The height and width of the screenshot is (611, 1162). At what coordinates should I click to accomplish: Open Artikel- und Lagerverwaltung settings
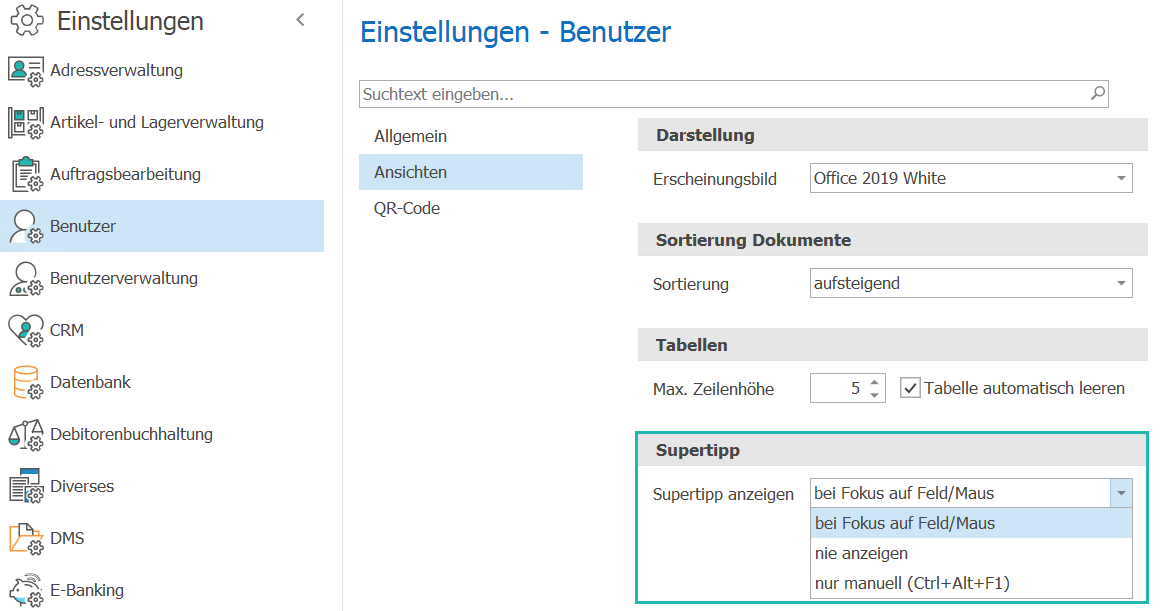(162, 122)
